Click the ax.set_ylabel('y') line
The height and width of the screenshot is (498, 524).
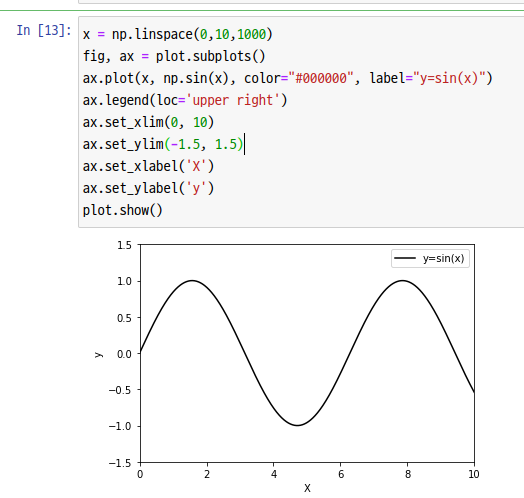pos(148,188)
